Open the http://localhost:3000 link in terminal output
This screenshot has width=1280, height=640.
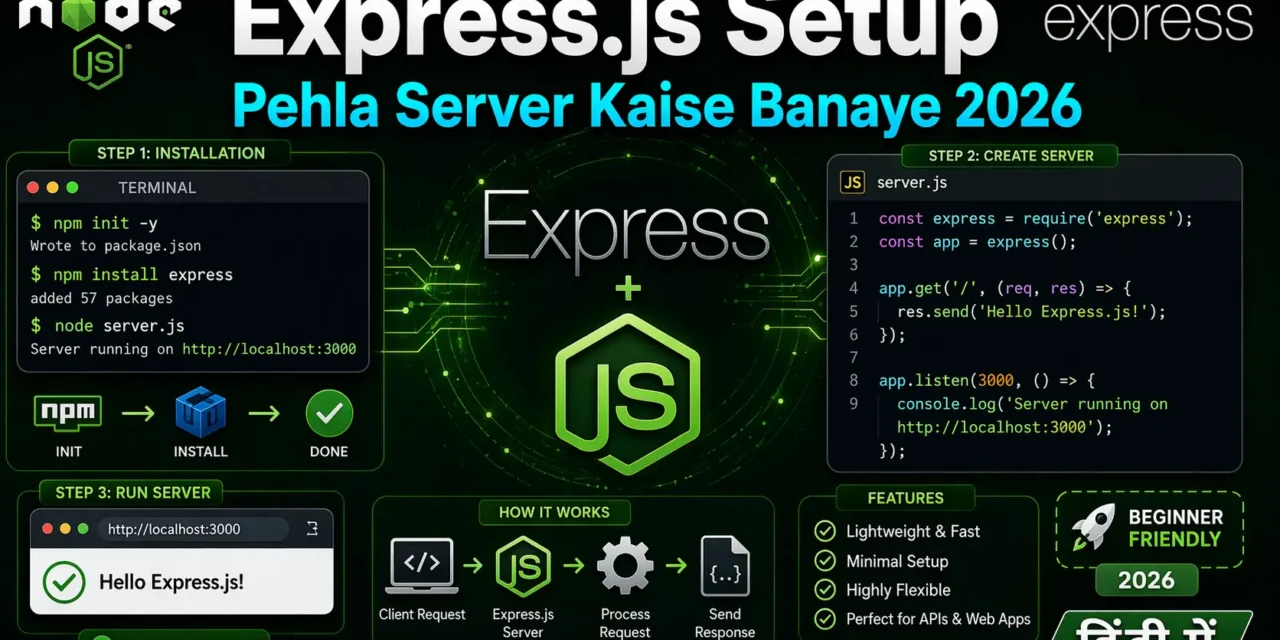tap(269, 349)
